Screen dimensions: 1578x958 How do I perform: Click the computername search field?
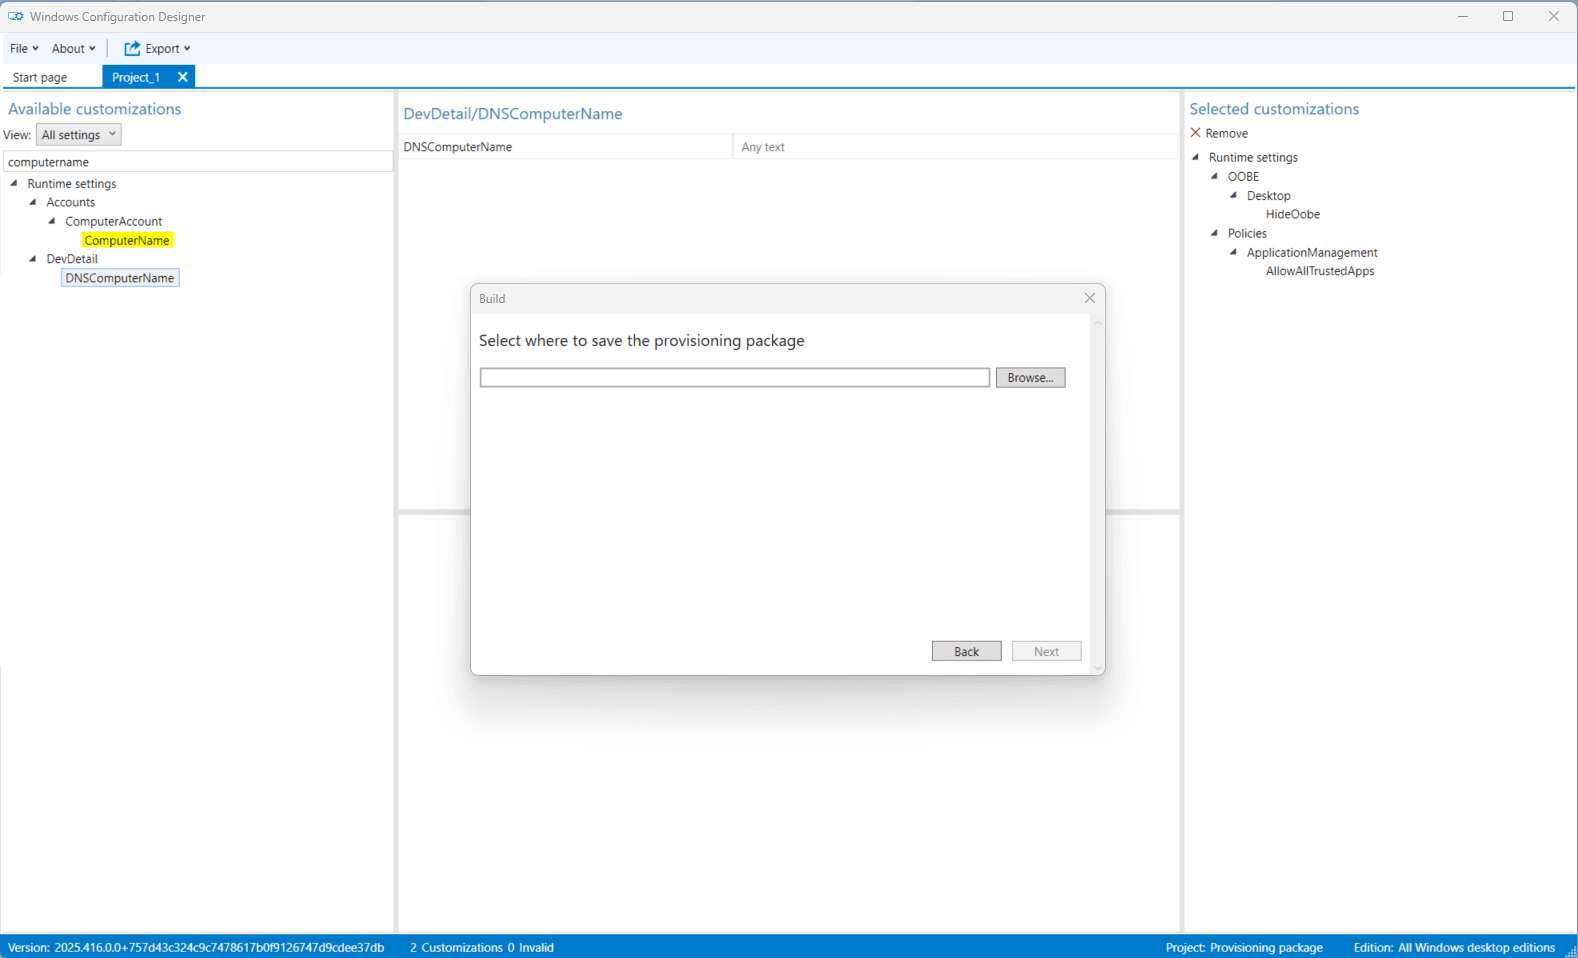coord(198,161)
